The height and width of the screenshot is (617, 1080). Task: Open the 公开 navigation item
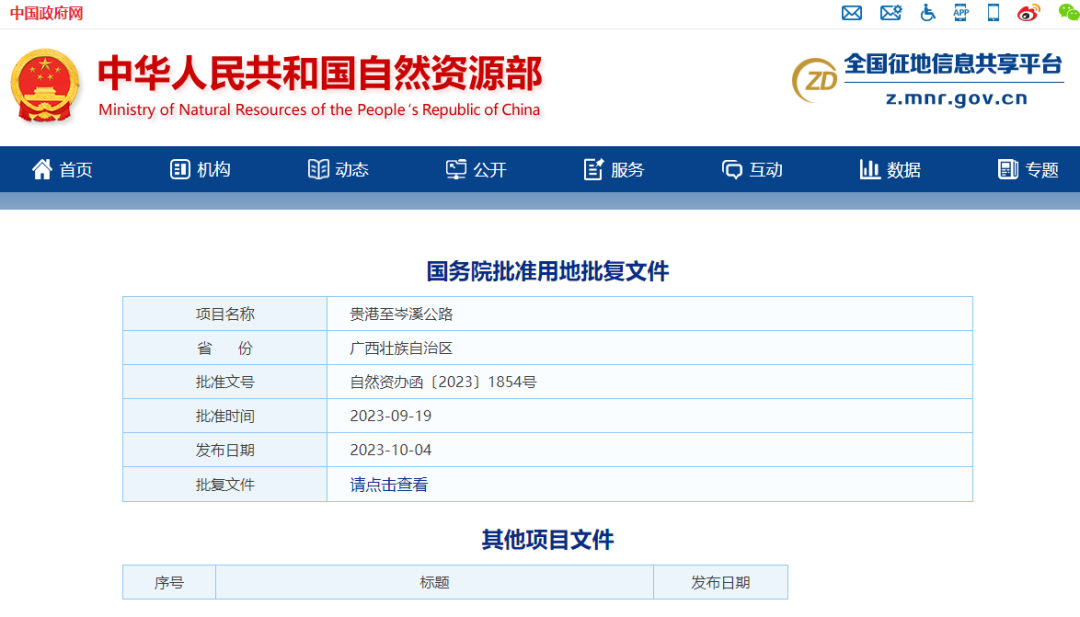point(476,170)
